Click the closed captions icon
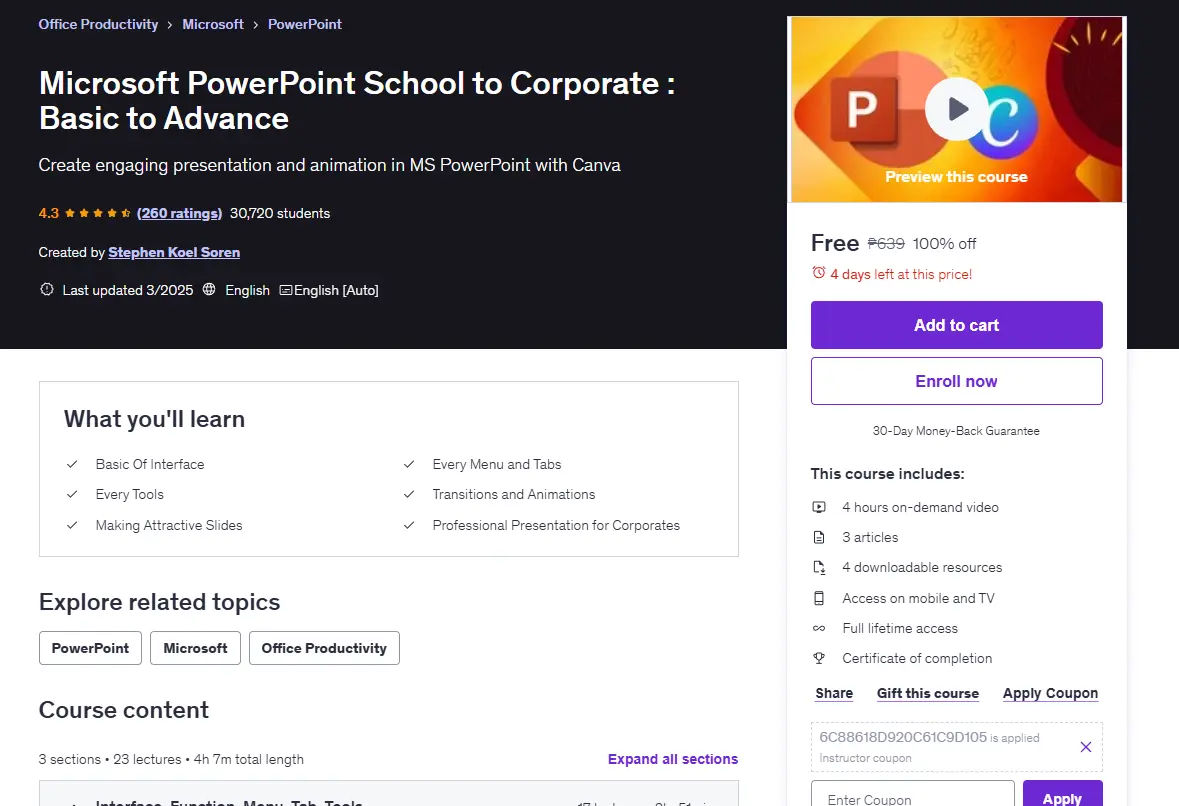The height and width of the screenshot is (806, 1179). [x=286, y=290]
